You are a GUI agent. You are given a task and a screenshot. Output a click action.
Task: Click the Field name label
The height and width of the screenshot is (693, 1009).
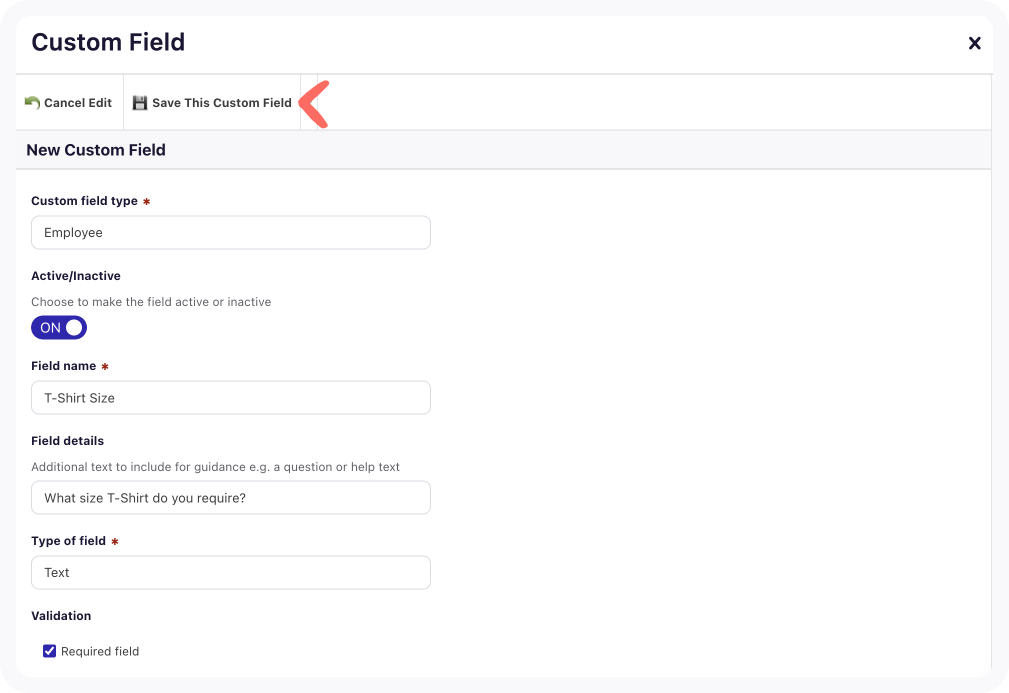[64, 366]
